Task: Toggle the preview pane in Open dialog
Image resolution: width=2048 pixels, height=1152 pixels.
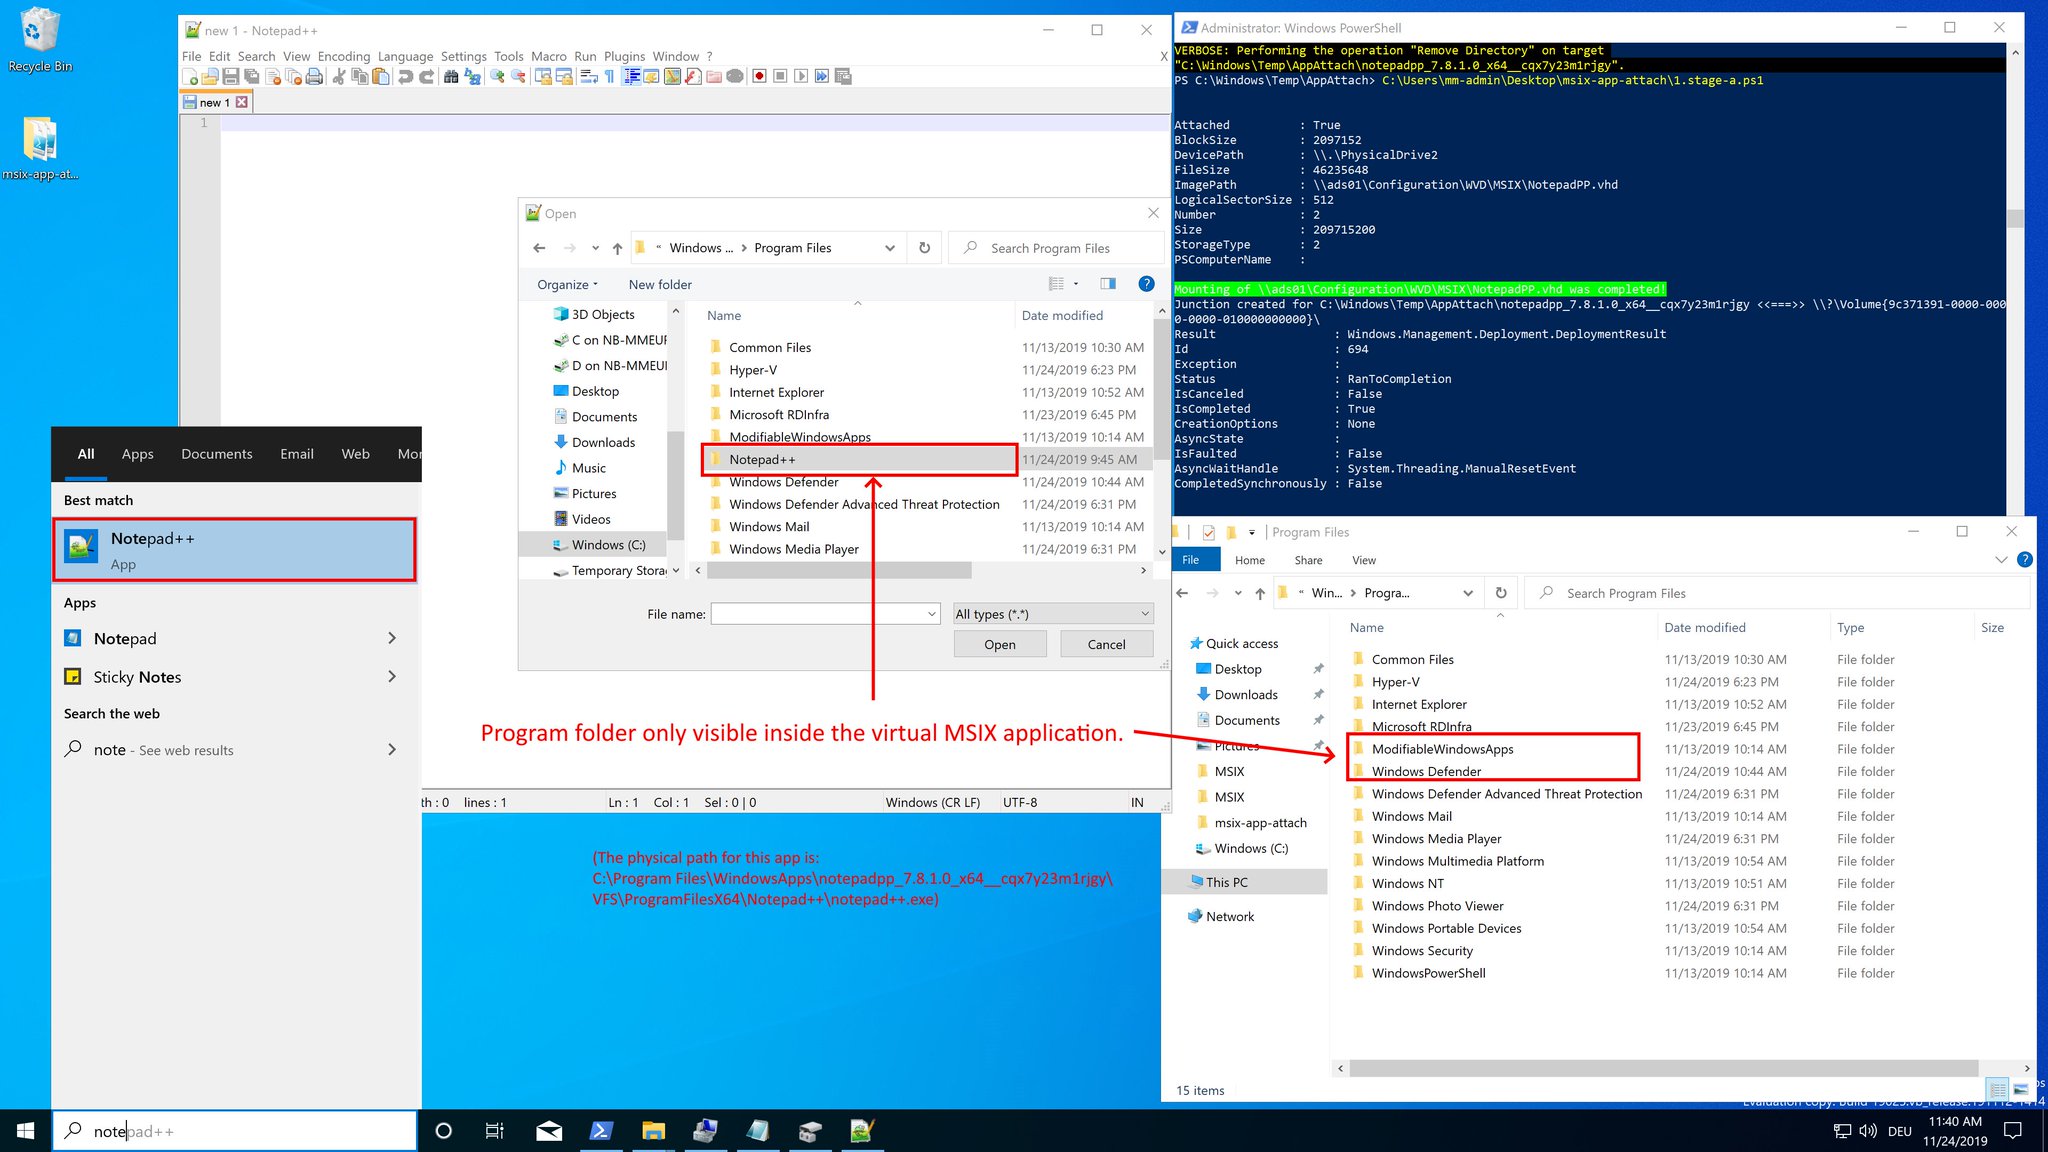Action: [x=1108, y=284]
